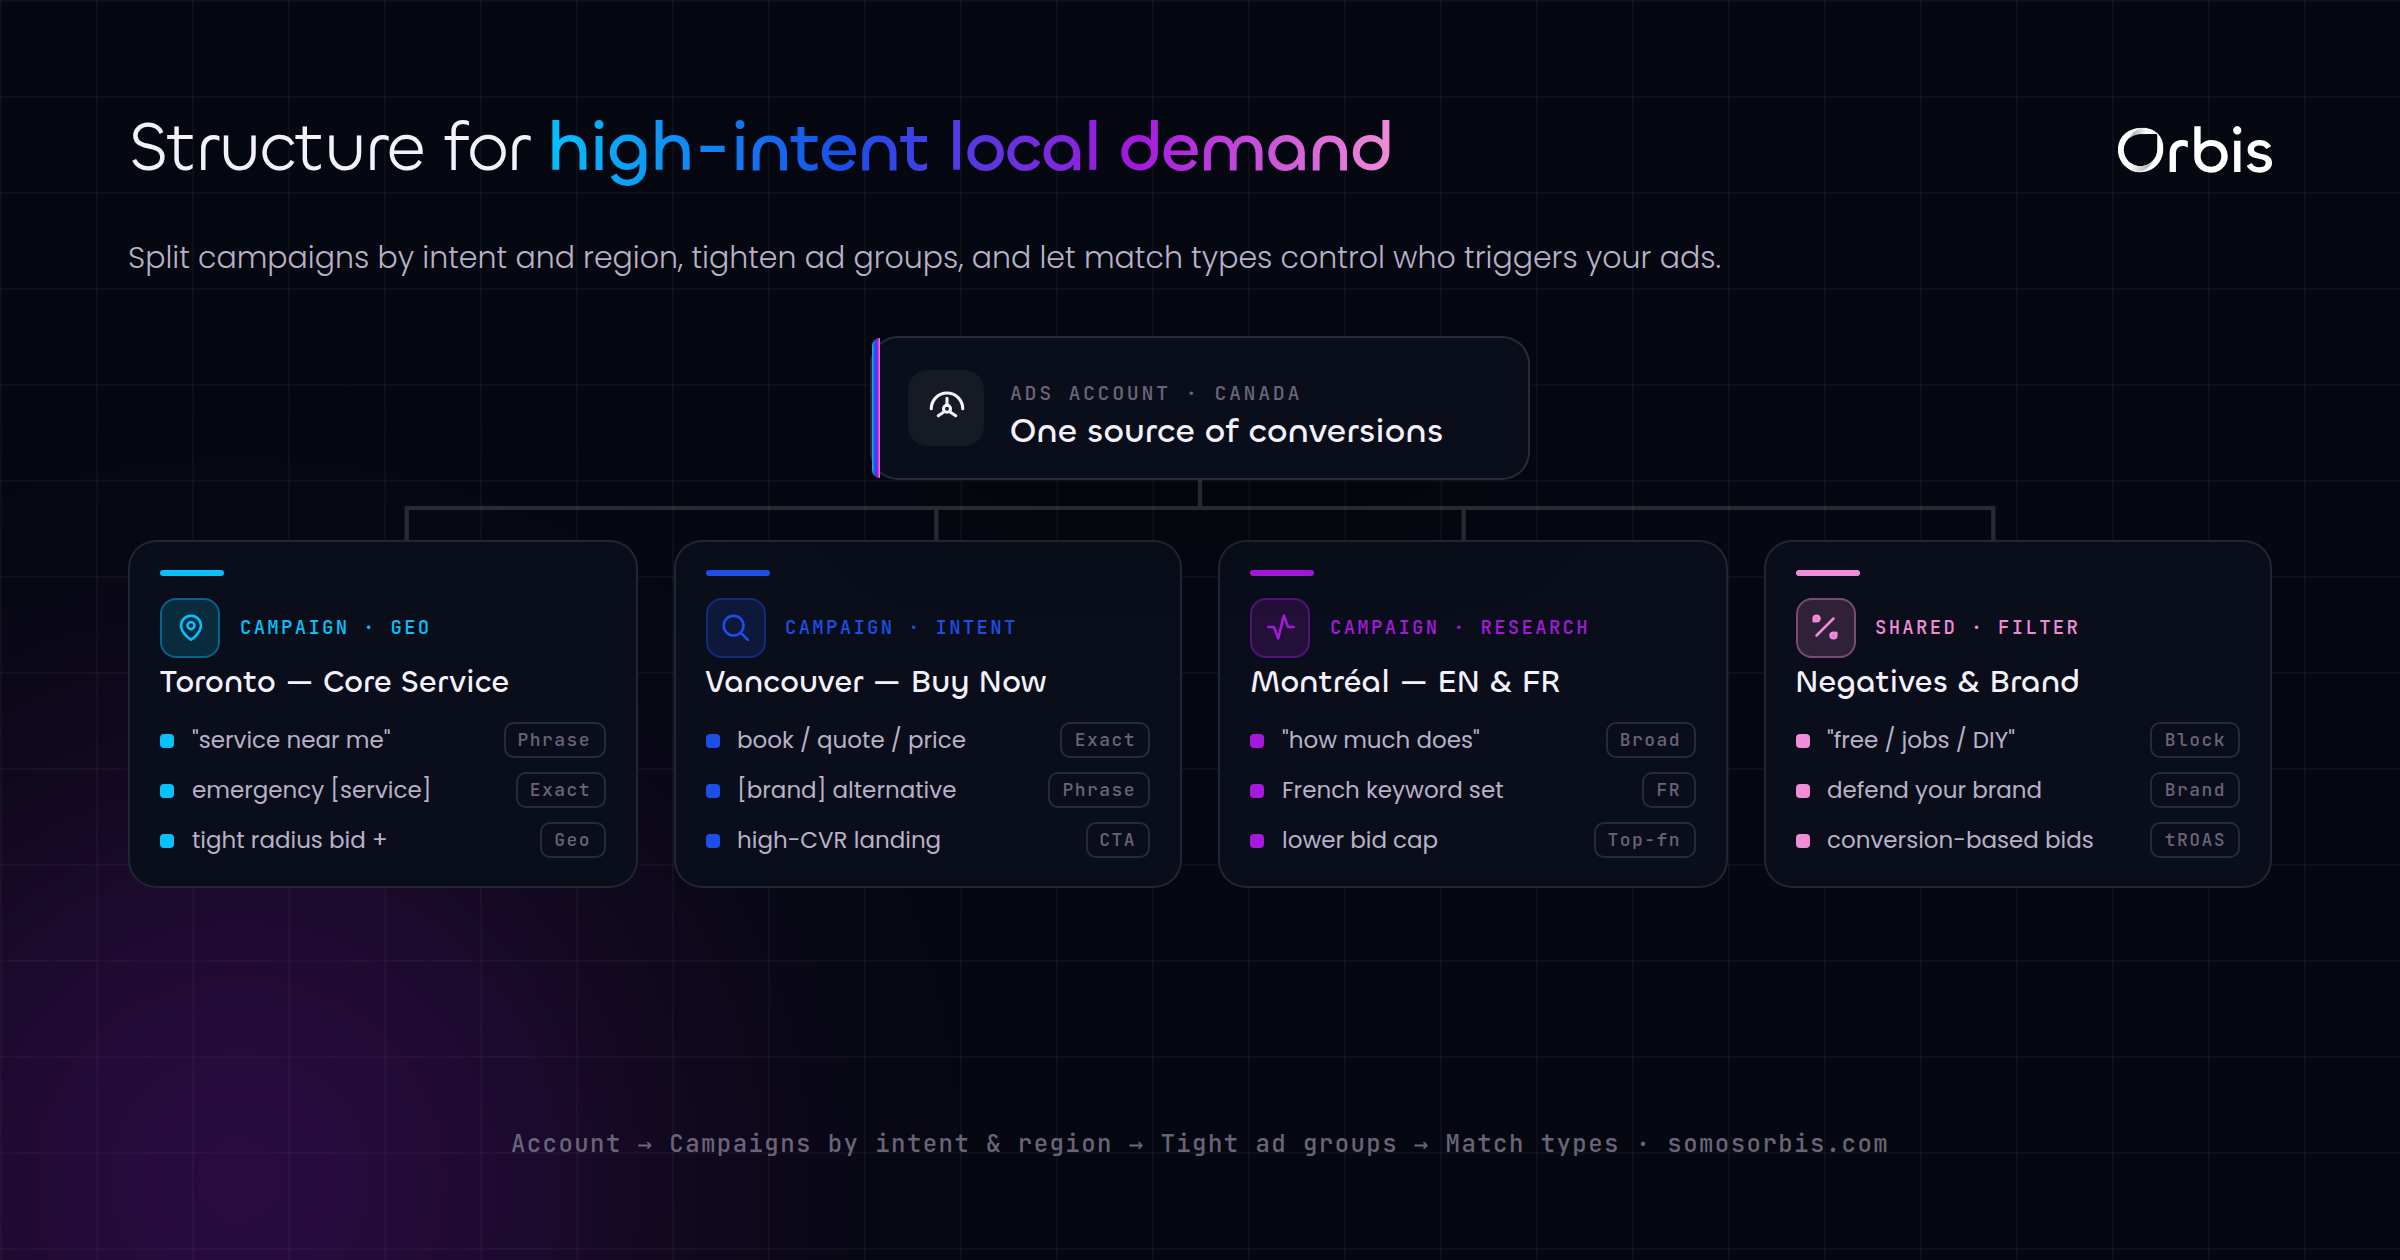This screenshot has width=2400, height=1260.
Task: Select the Phrase tag beside "service near me"
Action: (554, 740)
